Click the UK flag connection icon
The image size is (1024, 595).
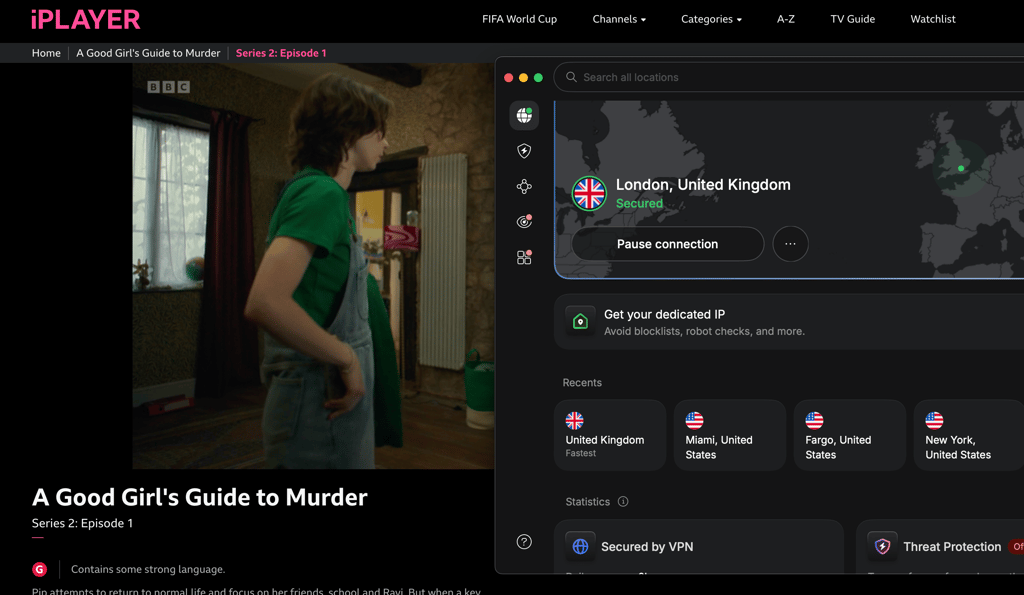pos(589,193)
